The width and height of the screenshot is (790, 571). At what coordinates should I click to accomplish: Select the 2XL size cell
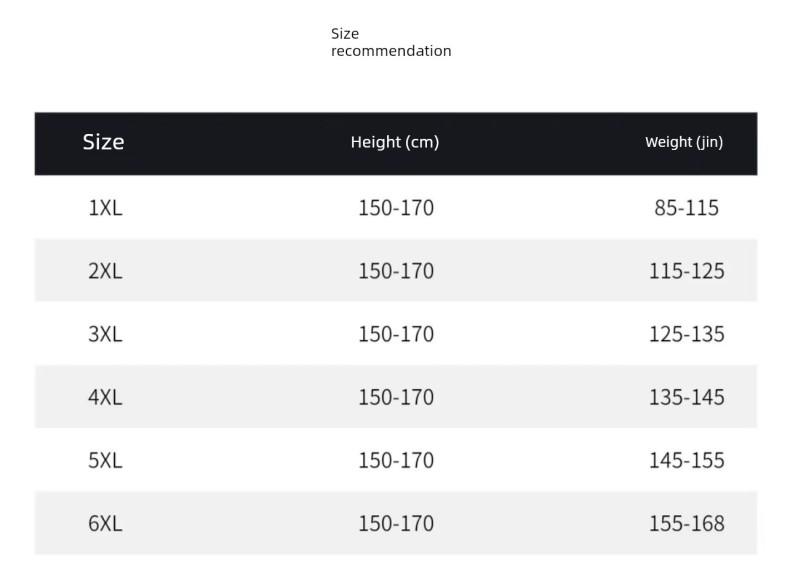click(x=105, y=271)
